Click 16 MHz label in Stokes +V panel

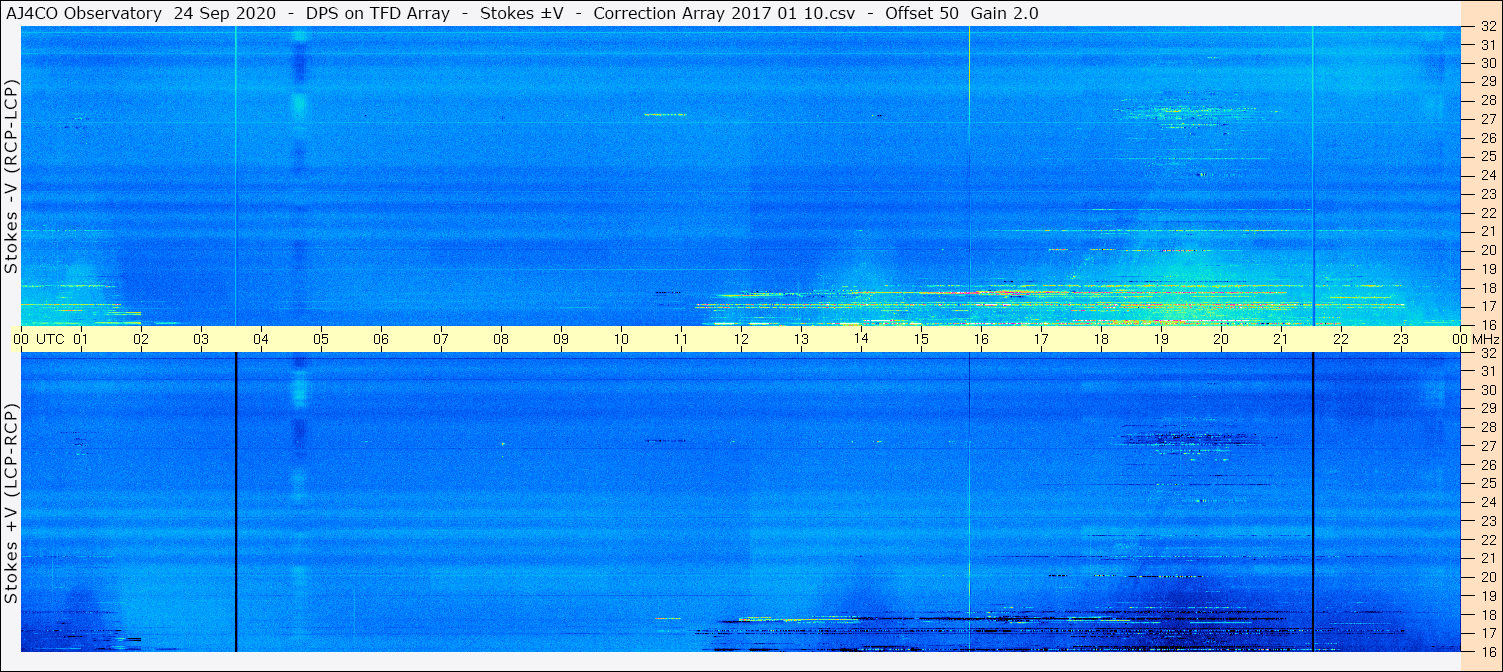pyautogui.click(x=1487, y=651)
